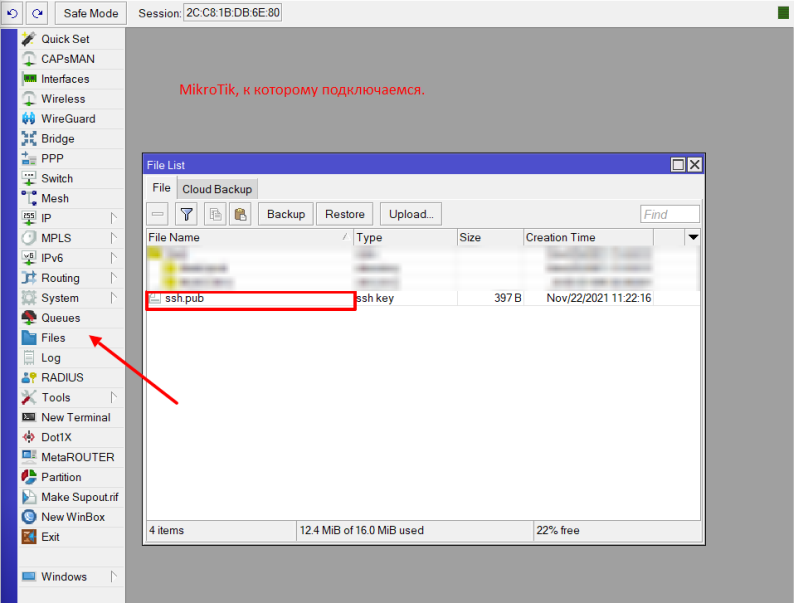794x603 pixels.
Task: Open Files menu entry
Action: (71, 338)
